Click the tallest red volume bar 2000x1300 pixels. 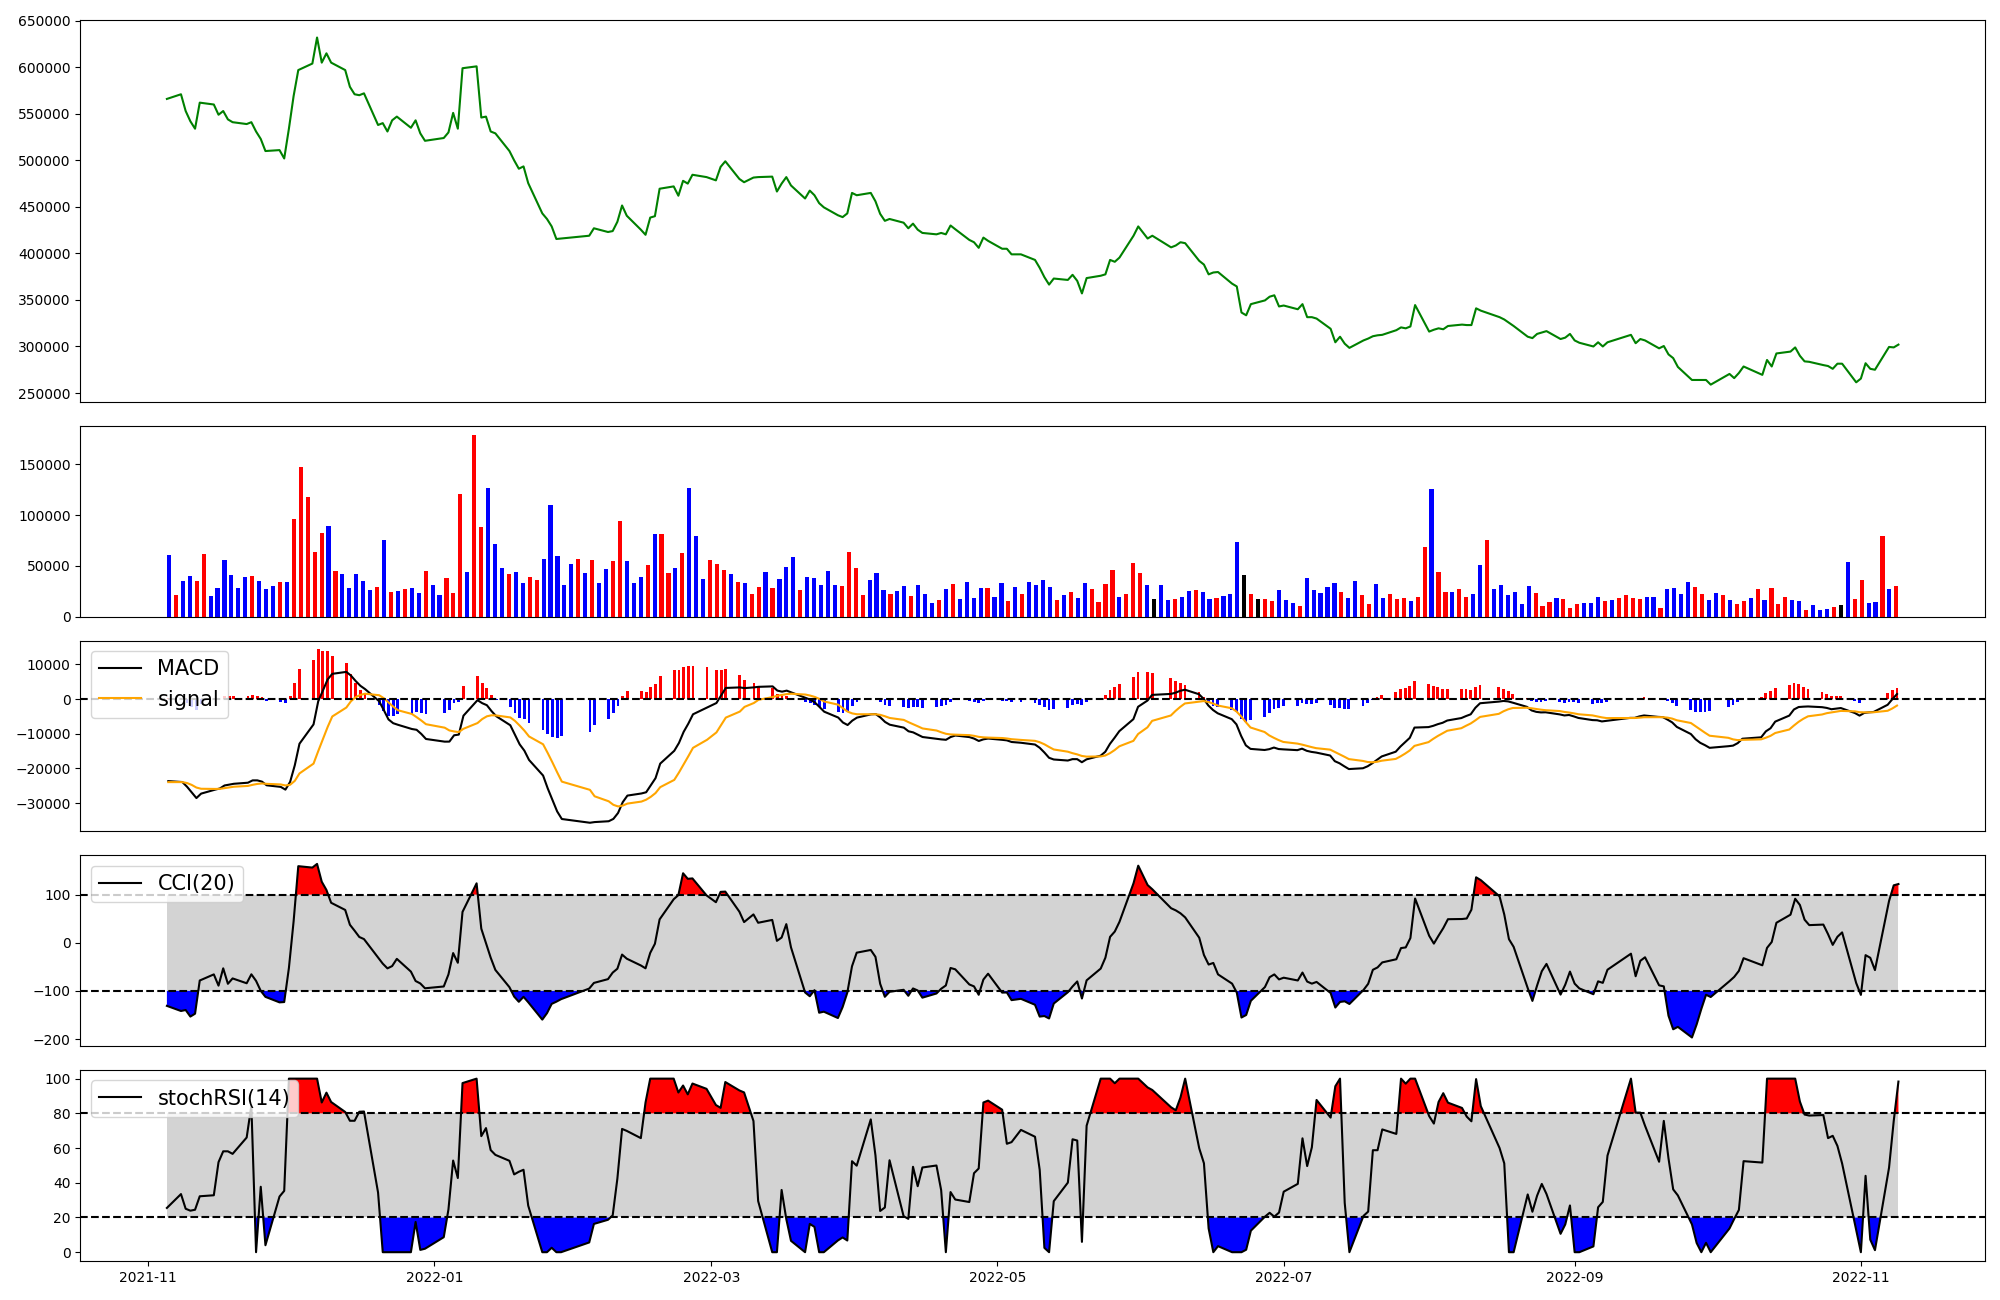tap(474, 525)
